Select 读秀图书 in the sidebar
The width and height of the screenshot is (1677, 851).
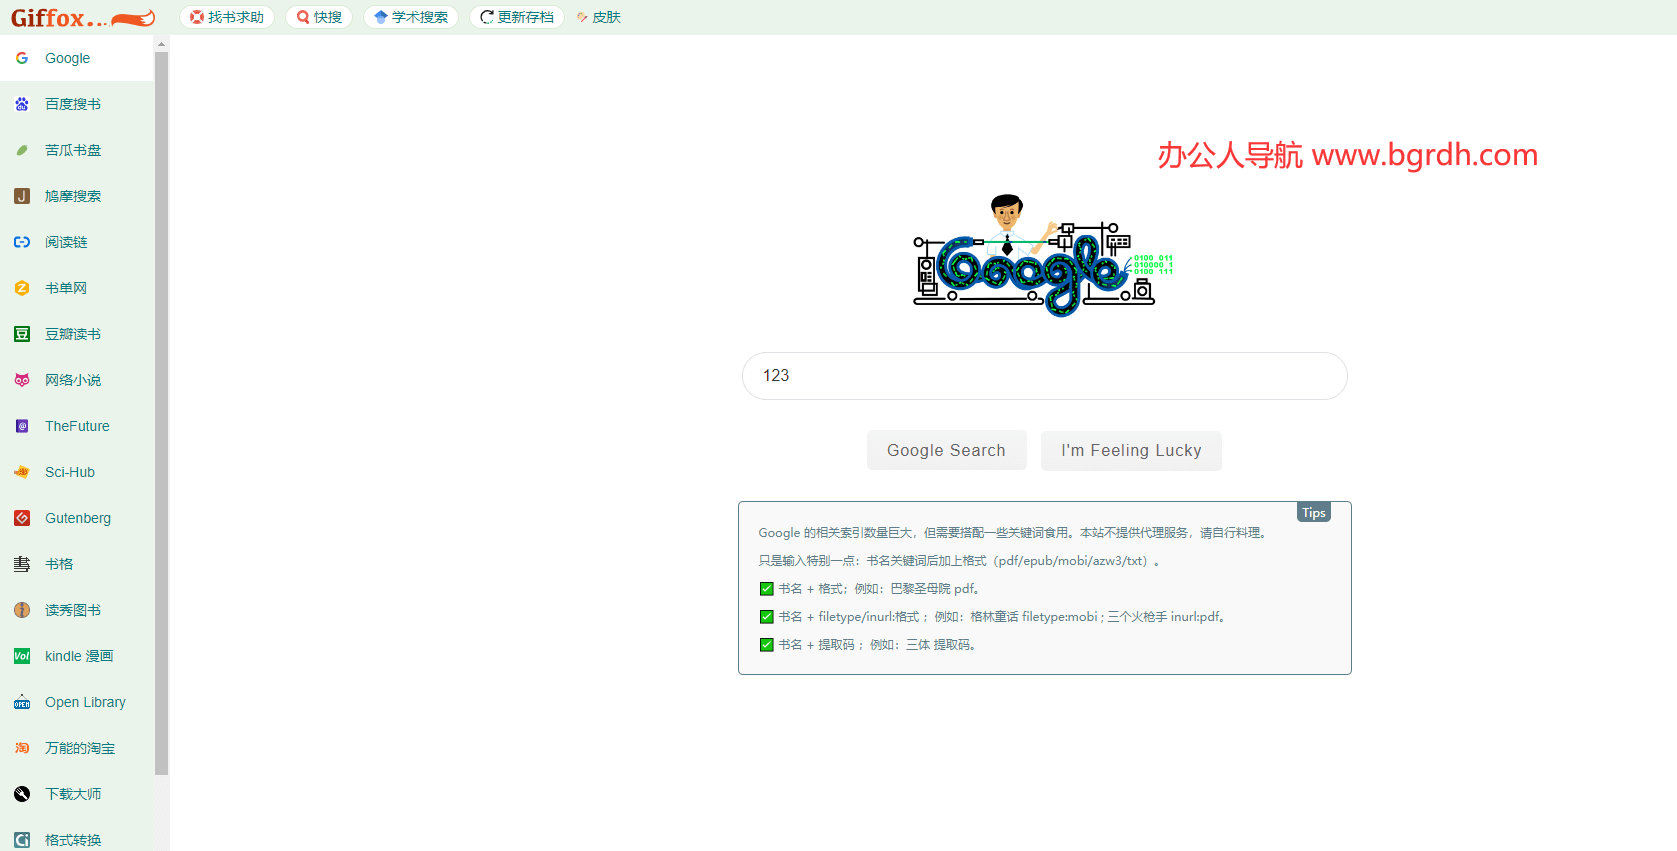(x=77, y=610)
